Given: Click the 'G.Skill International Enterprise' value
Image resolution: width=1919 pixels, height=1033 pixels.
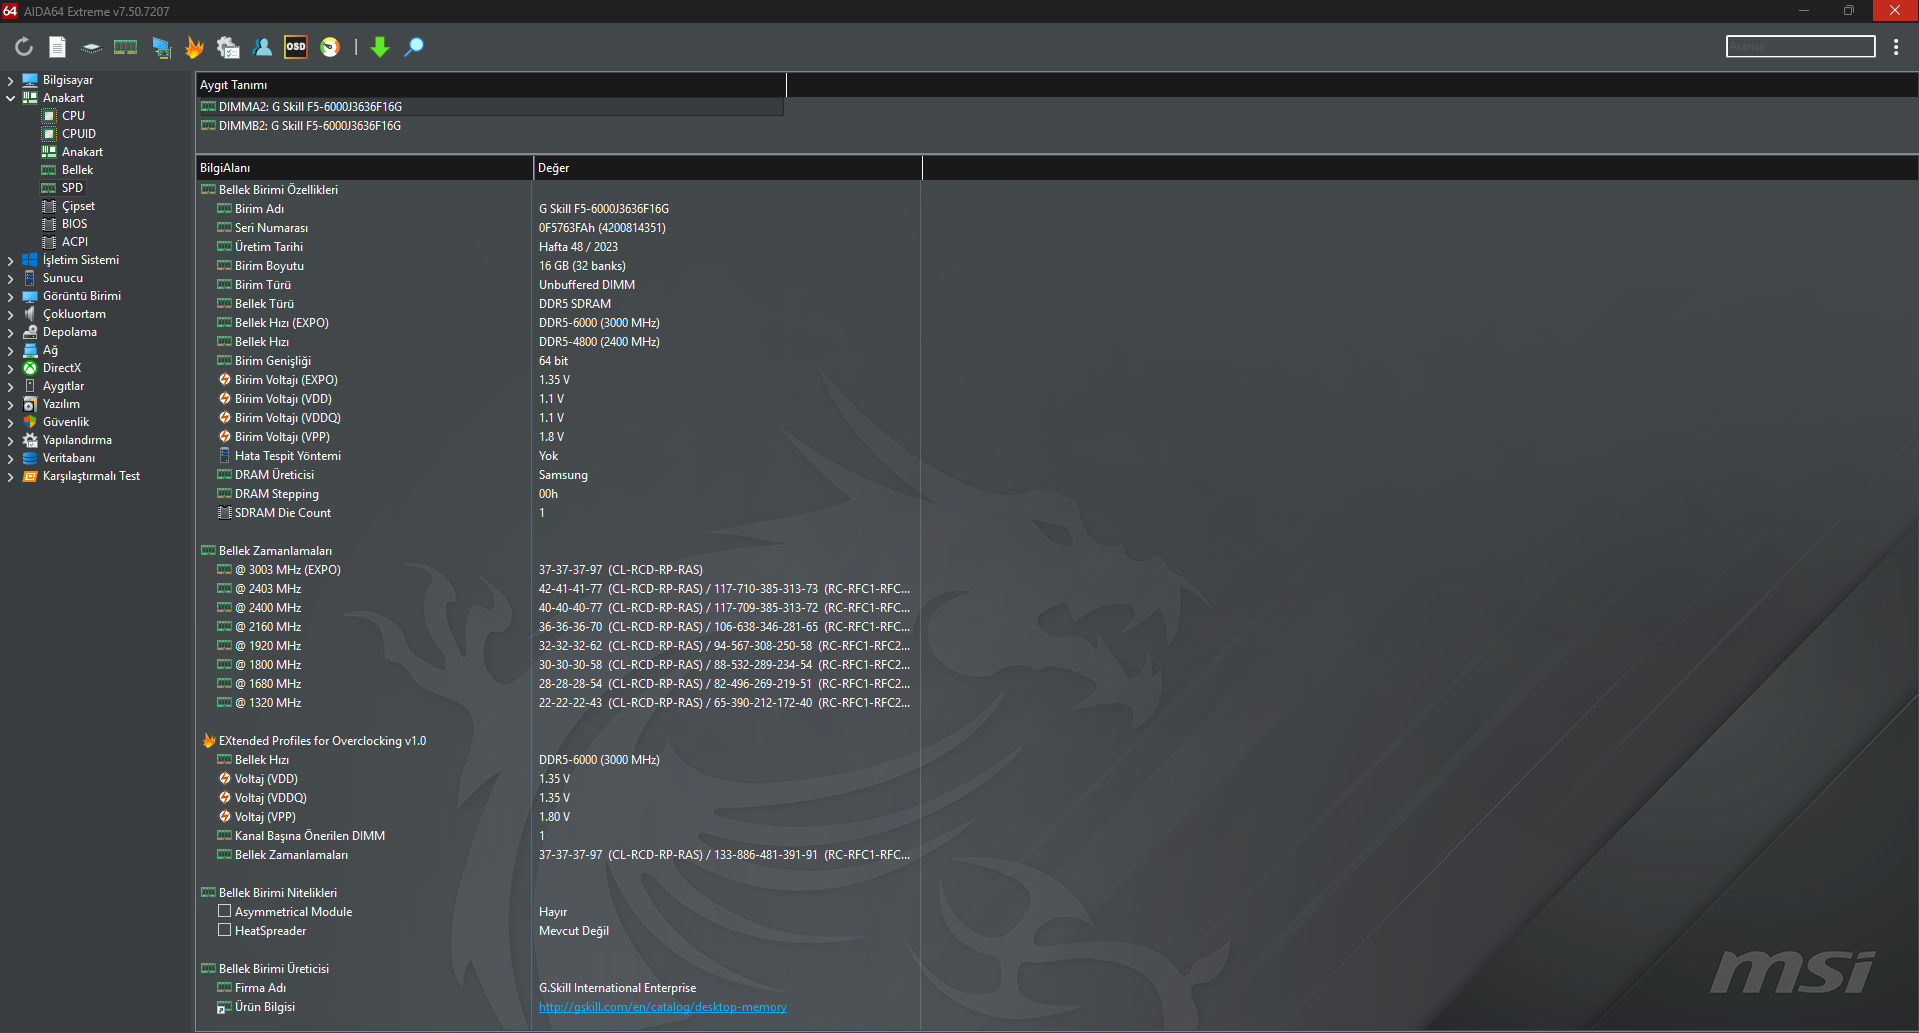Looking at the screenshot, I should (617, 988).
